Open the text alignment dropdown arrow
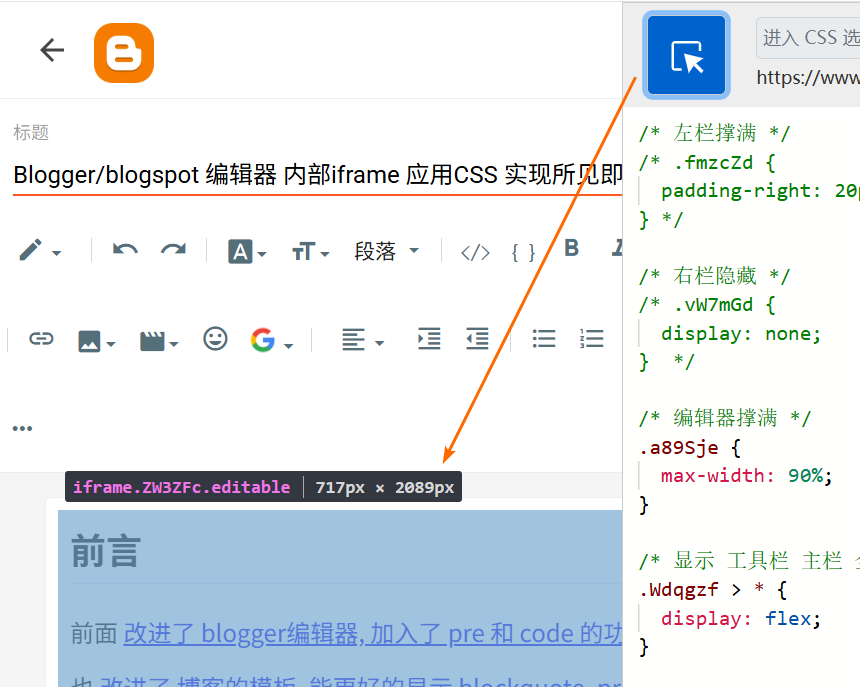Screen dimensions: 860x687 [380, 343]
